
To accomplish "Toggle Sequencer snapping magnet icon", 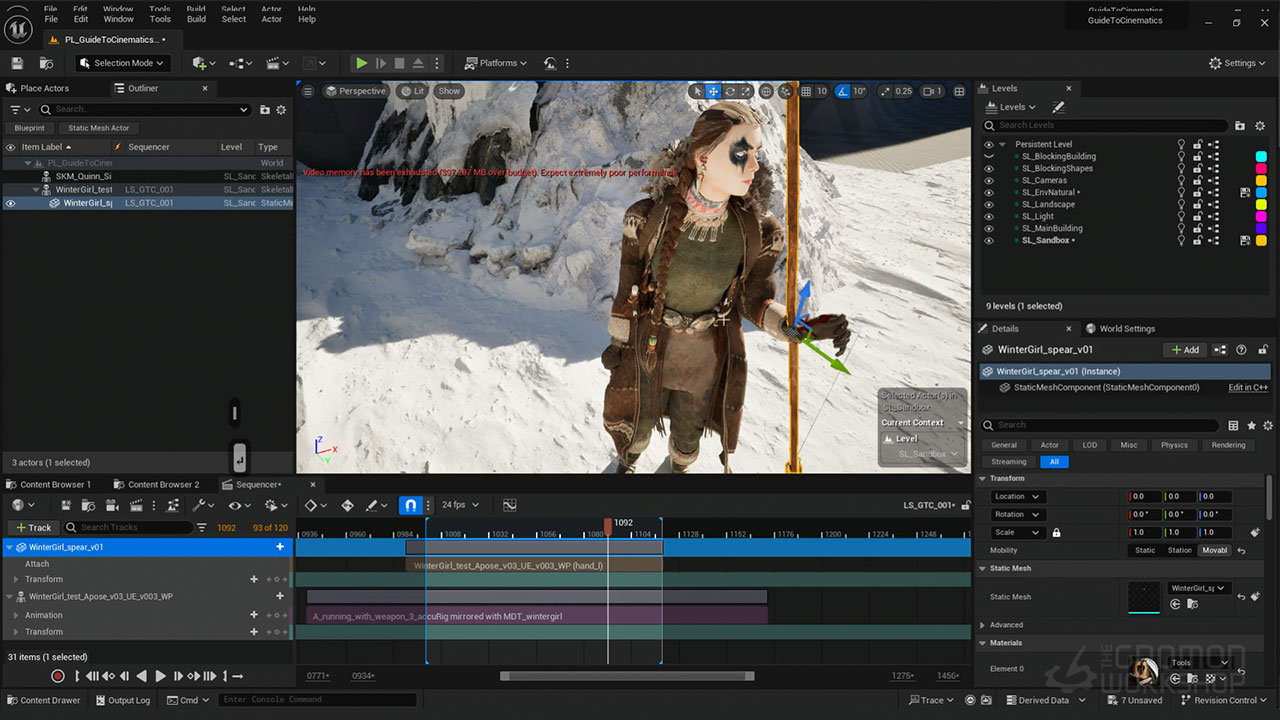I will (410, 505).
